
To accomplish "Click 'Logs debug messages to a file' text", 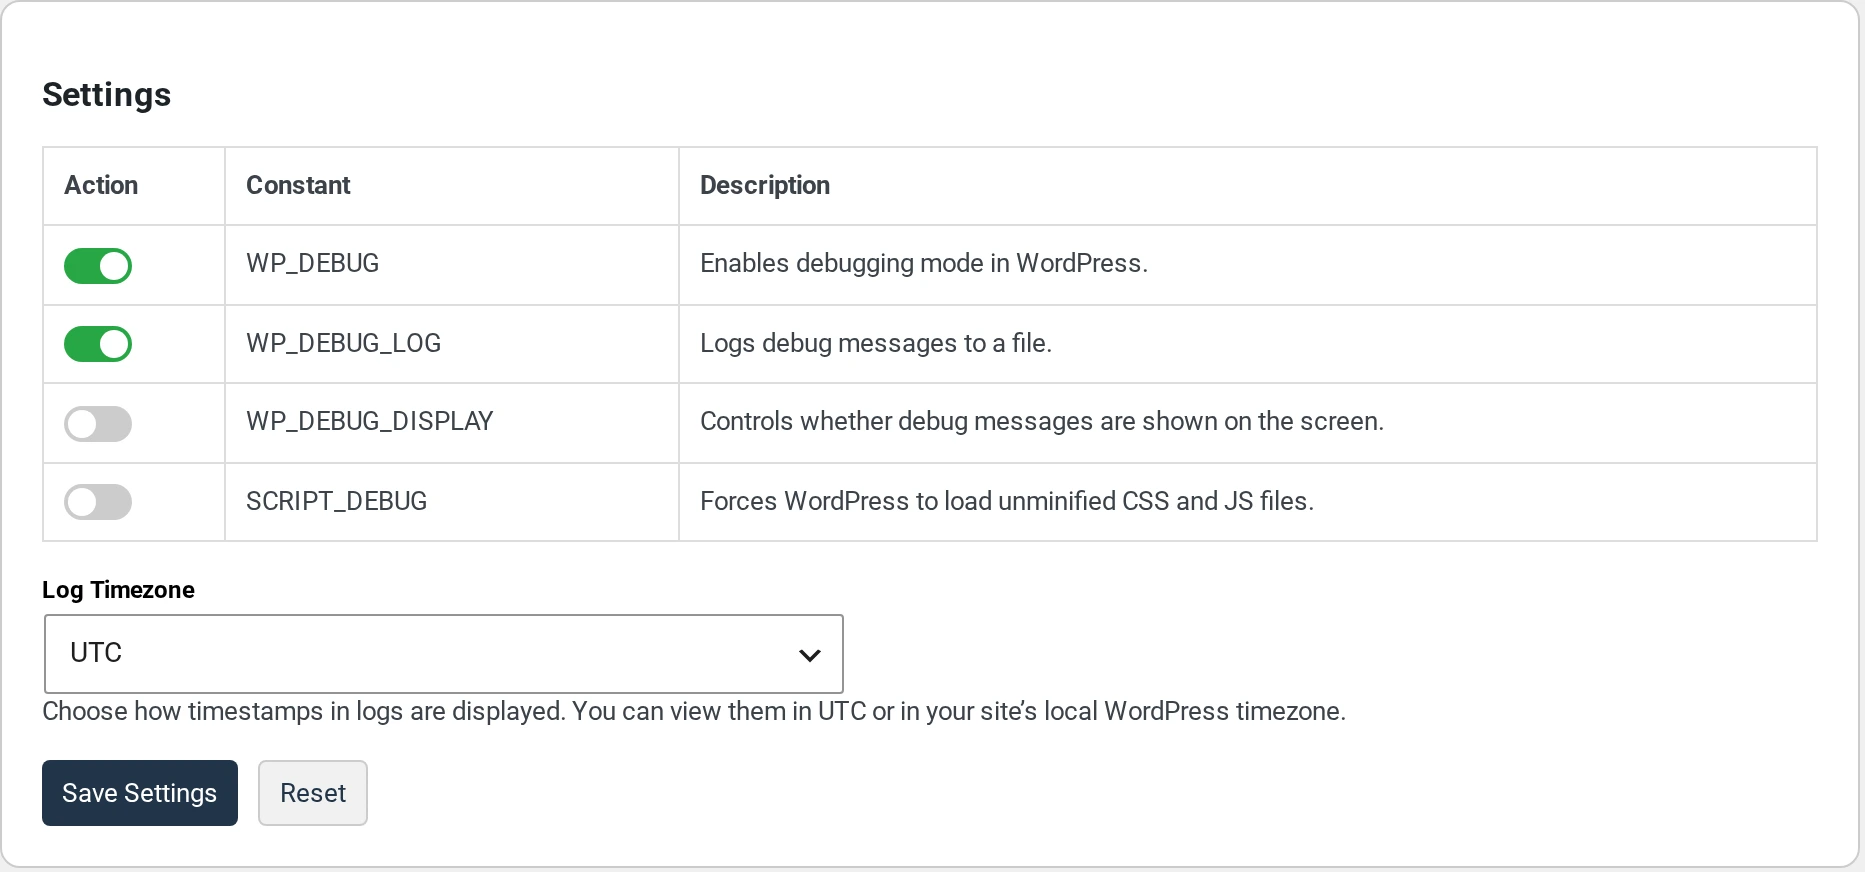I will pos(876,343).
